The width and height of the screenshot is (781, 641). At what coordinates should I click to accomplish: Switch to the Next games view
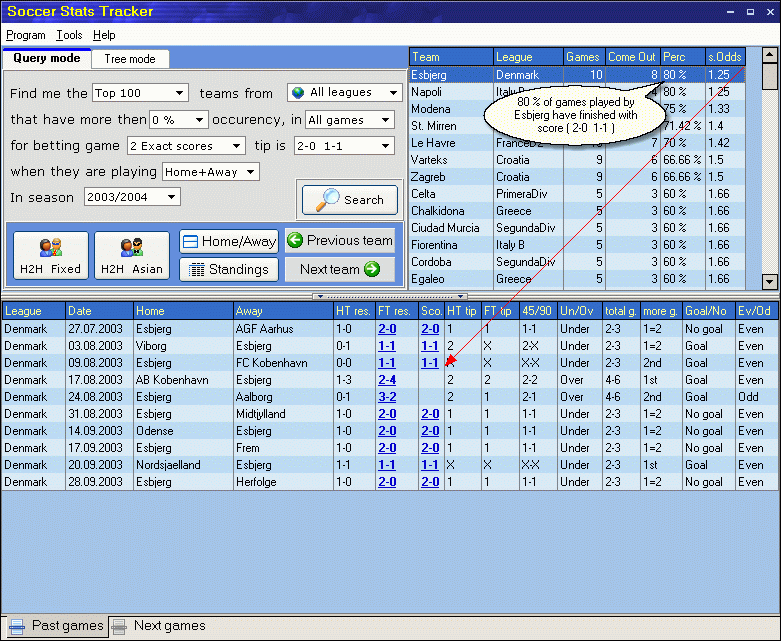158,626
